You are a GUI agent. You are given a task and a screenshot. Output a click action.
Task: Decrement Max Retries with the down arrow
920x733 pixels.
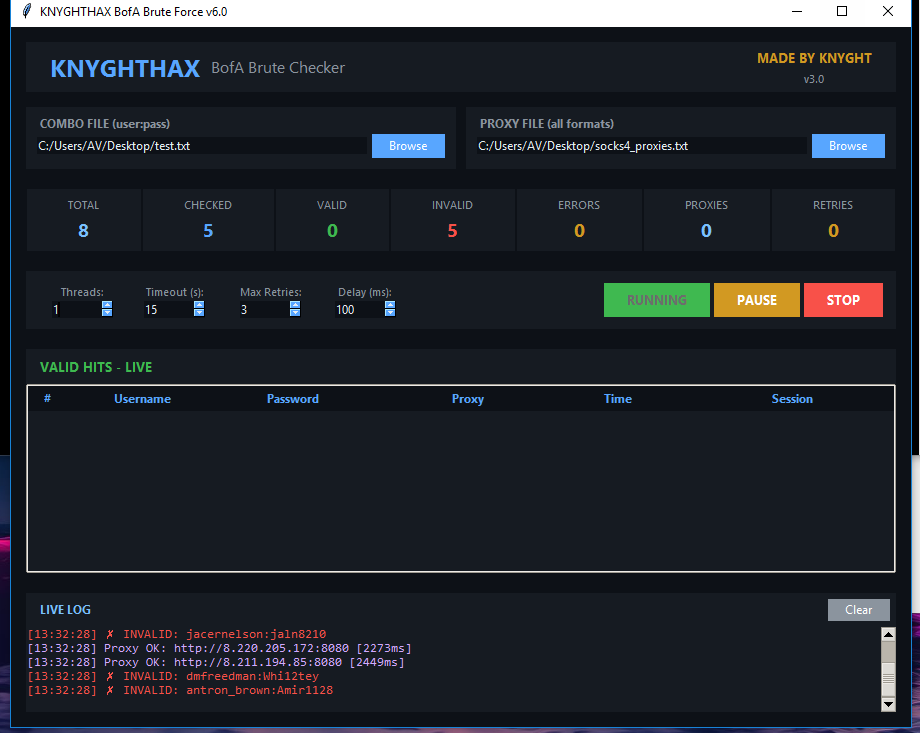(x=295, y=313)
